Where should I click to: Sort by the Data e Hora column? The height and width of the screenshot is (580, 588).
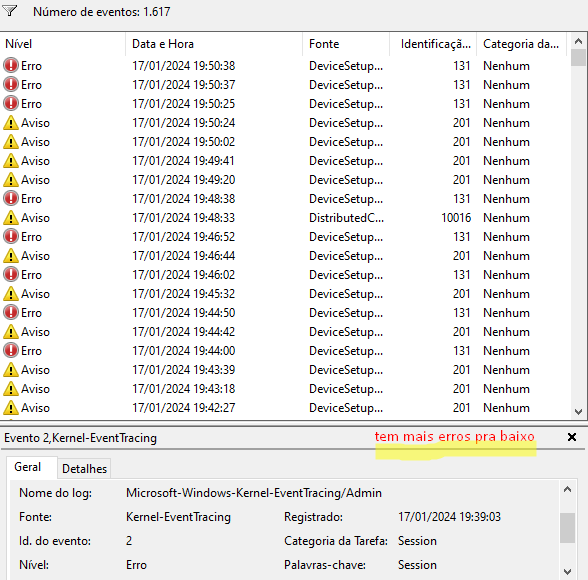[214, 44]
